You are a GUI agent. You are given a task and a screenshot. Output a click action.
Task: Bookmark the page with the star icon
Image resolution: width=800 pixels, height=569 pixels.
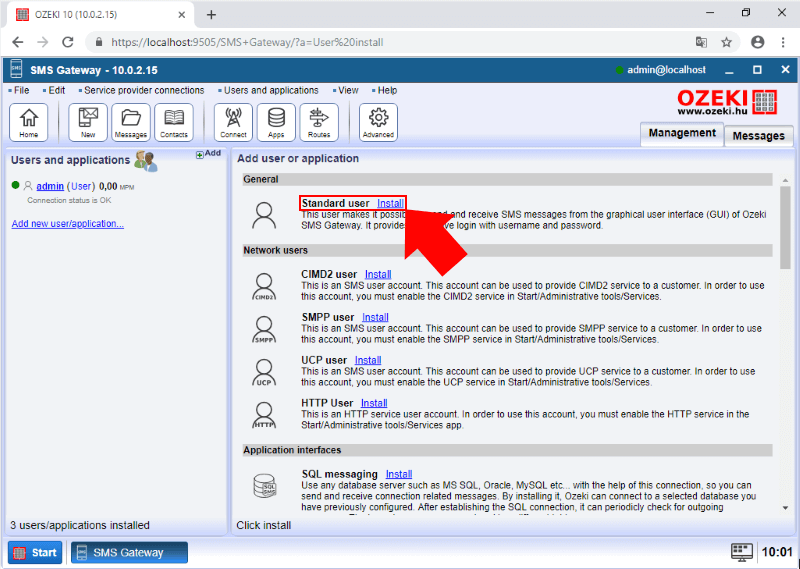(726, 42)
